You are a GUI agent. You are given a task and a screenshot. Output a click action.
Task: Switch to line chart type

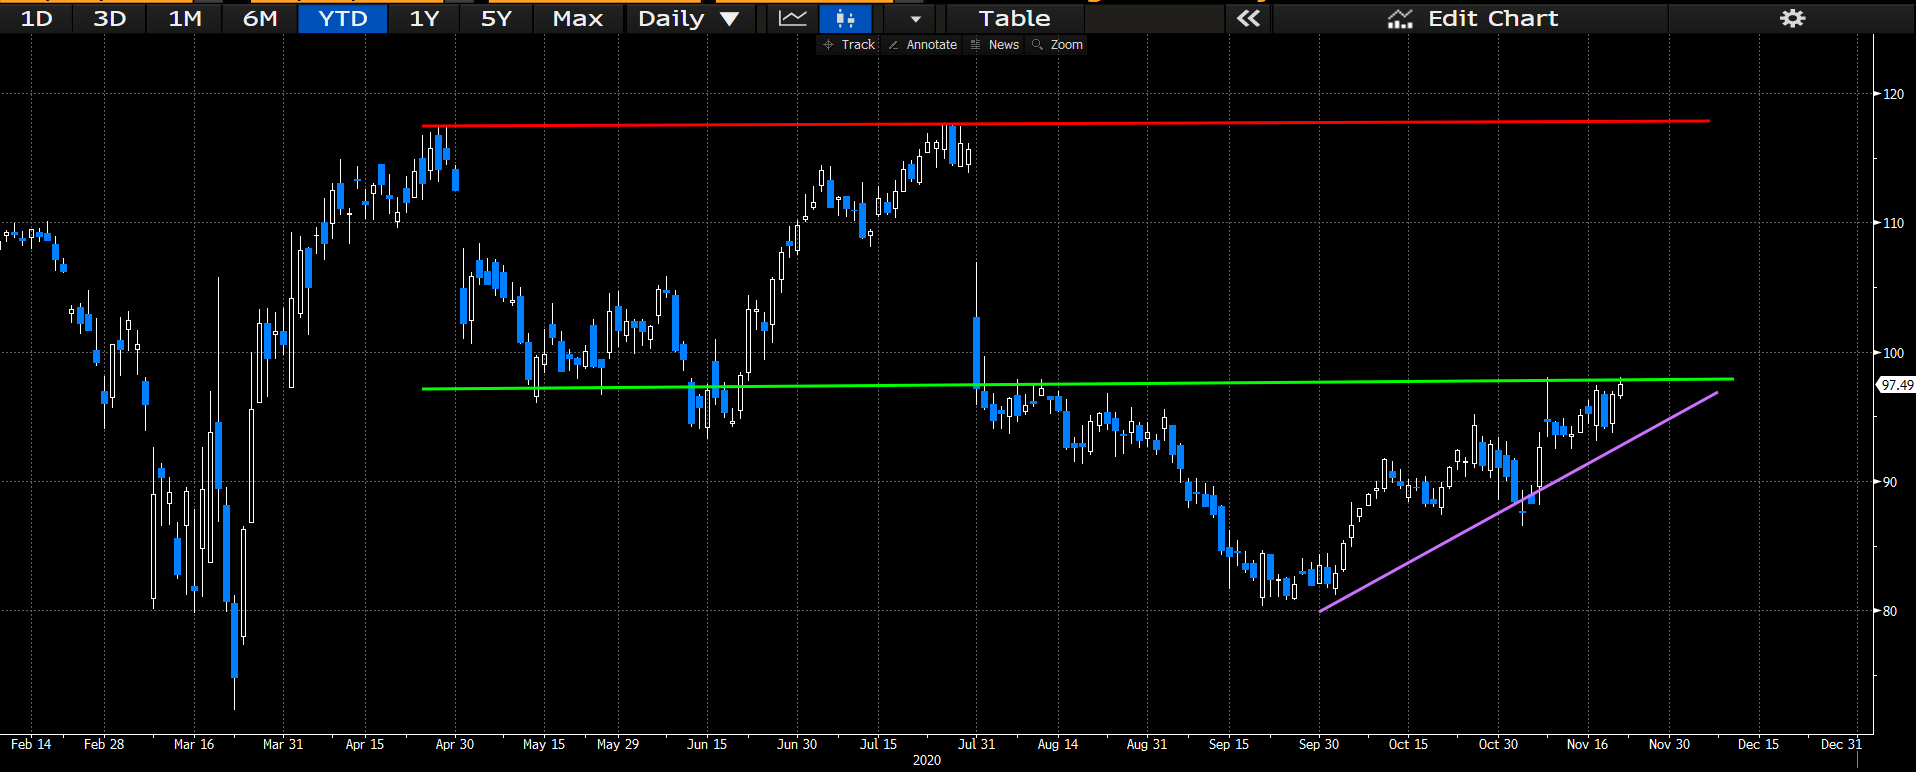(793, 18)
